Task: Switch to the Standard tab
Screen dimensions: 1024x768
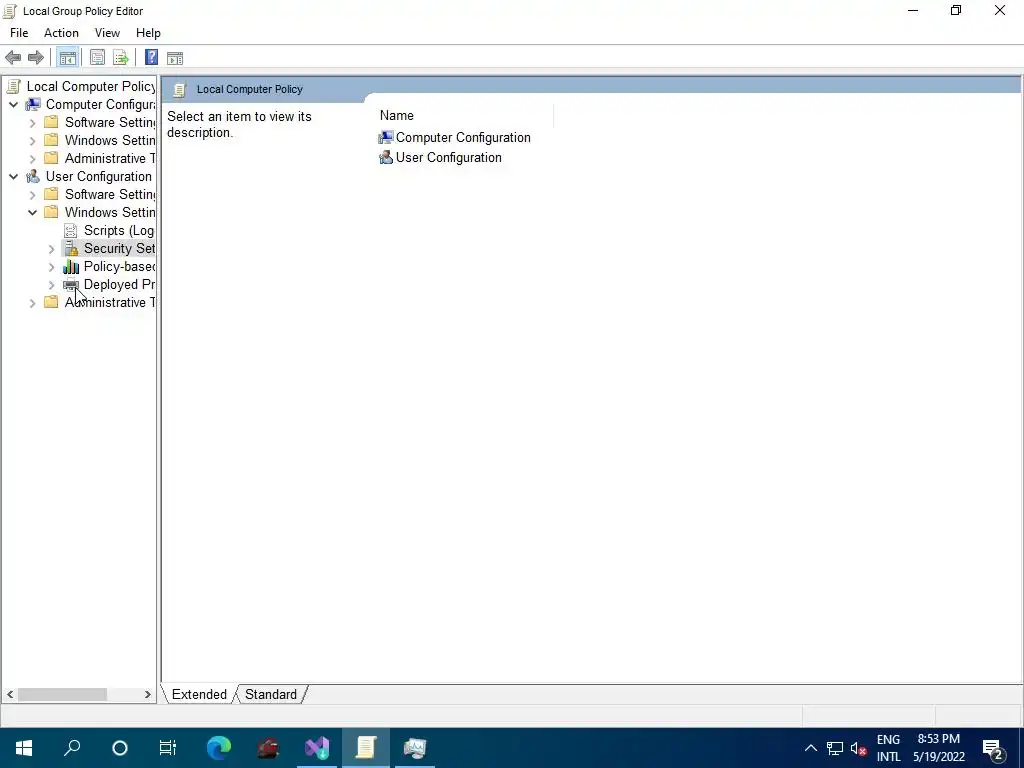Action: (x=270, y=694)
